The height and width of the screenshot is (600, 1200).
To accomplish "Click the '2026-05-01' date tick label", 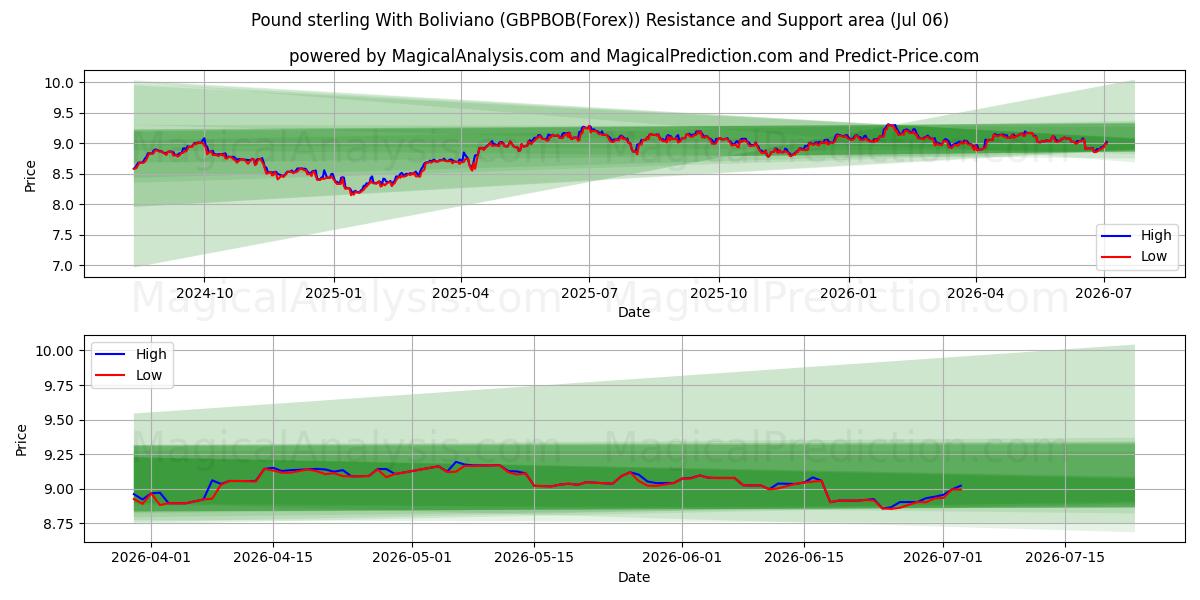I will tap(412, 559).
